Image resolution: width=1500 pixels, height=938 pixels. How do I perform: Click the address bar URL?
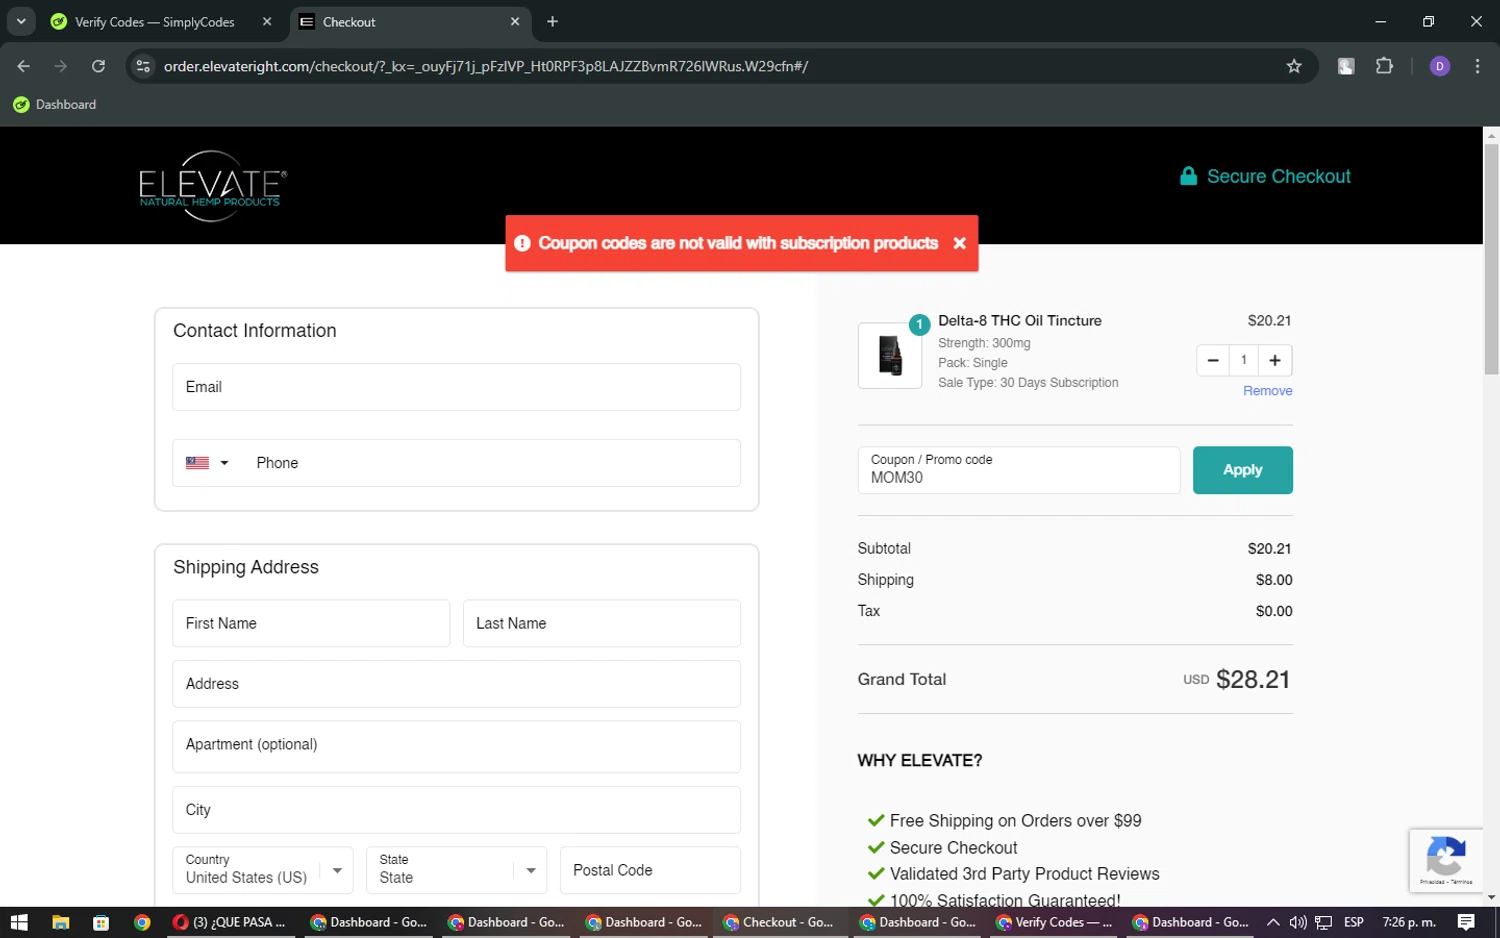point(486,66)
